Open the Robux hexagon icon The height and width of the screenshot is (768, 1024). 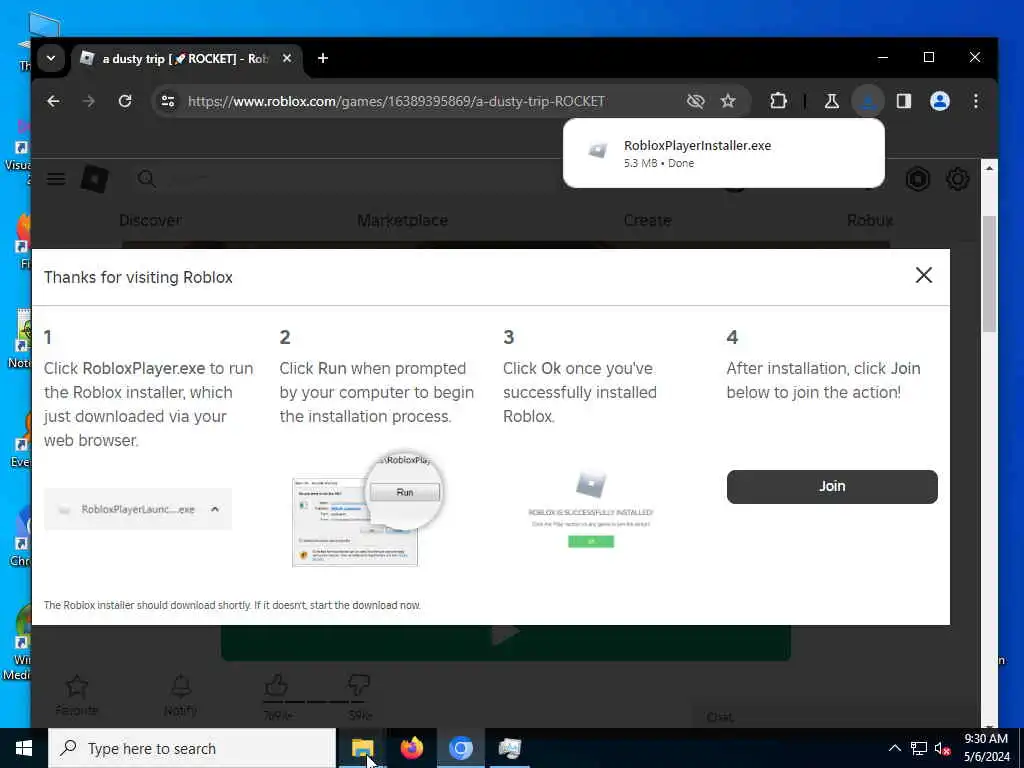click(x=918, y=179)
